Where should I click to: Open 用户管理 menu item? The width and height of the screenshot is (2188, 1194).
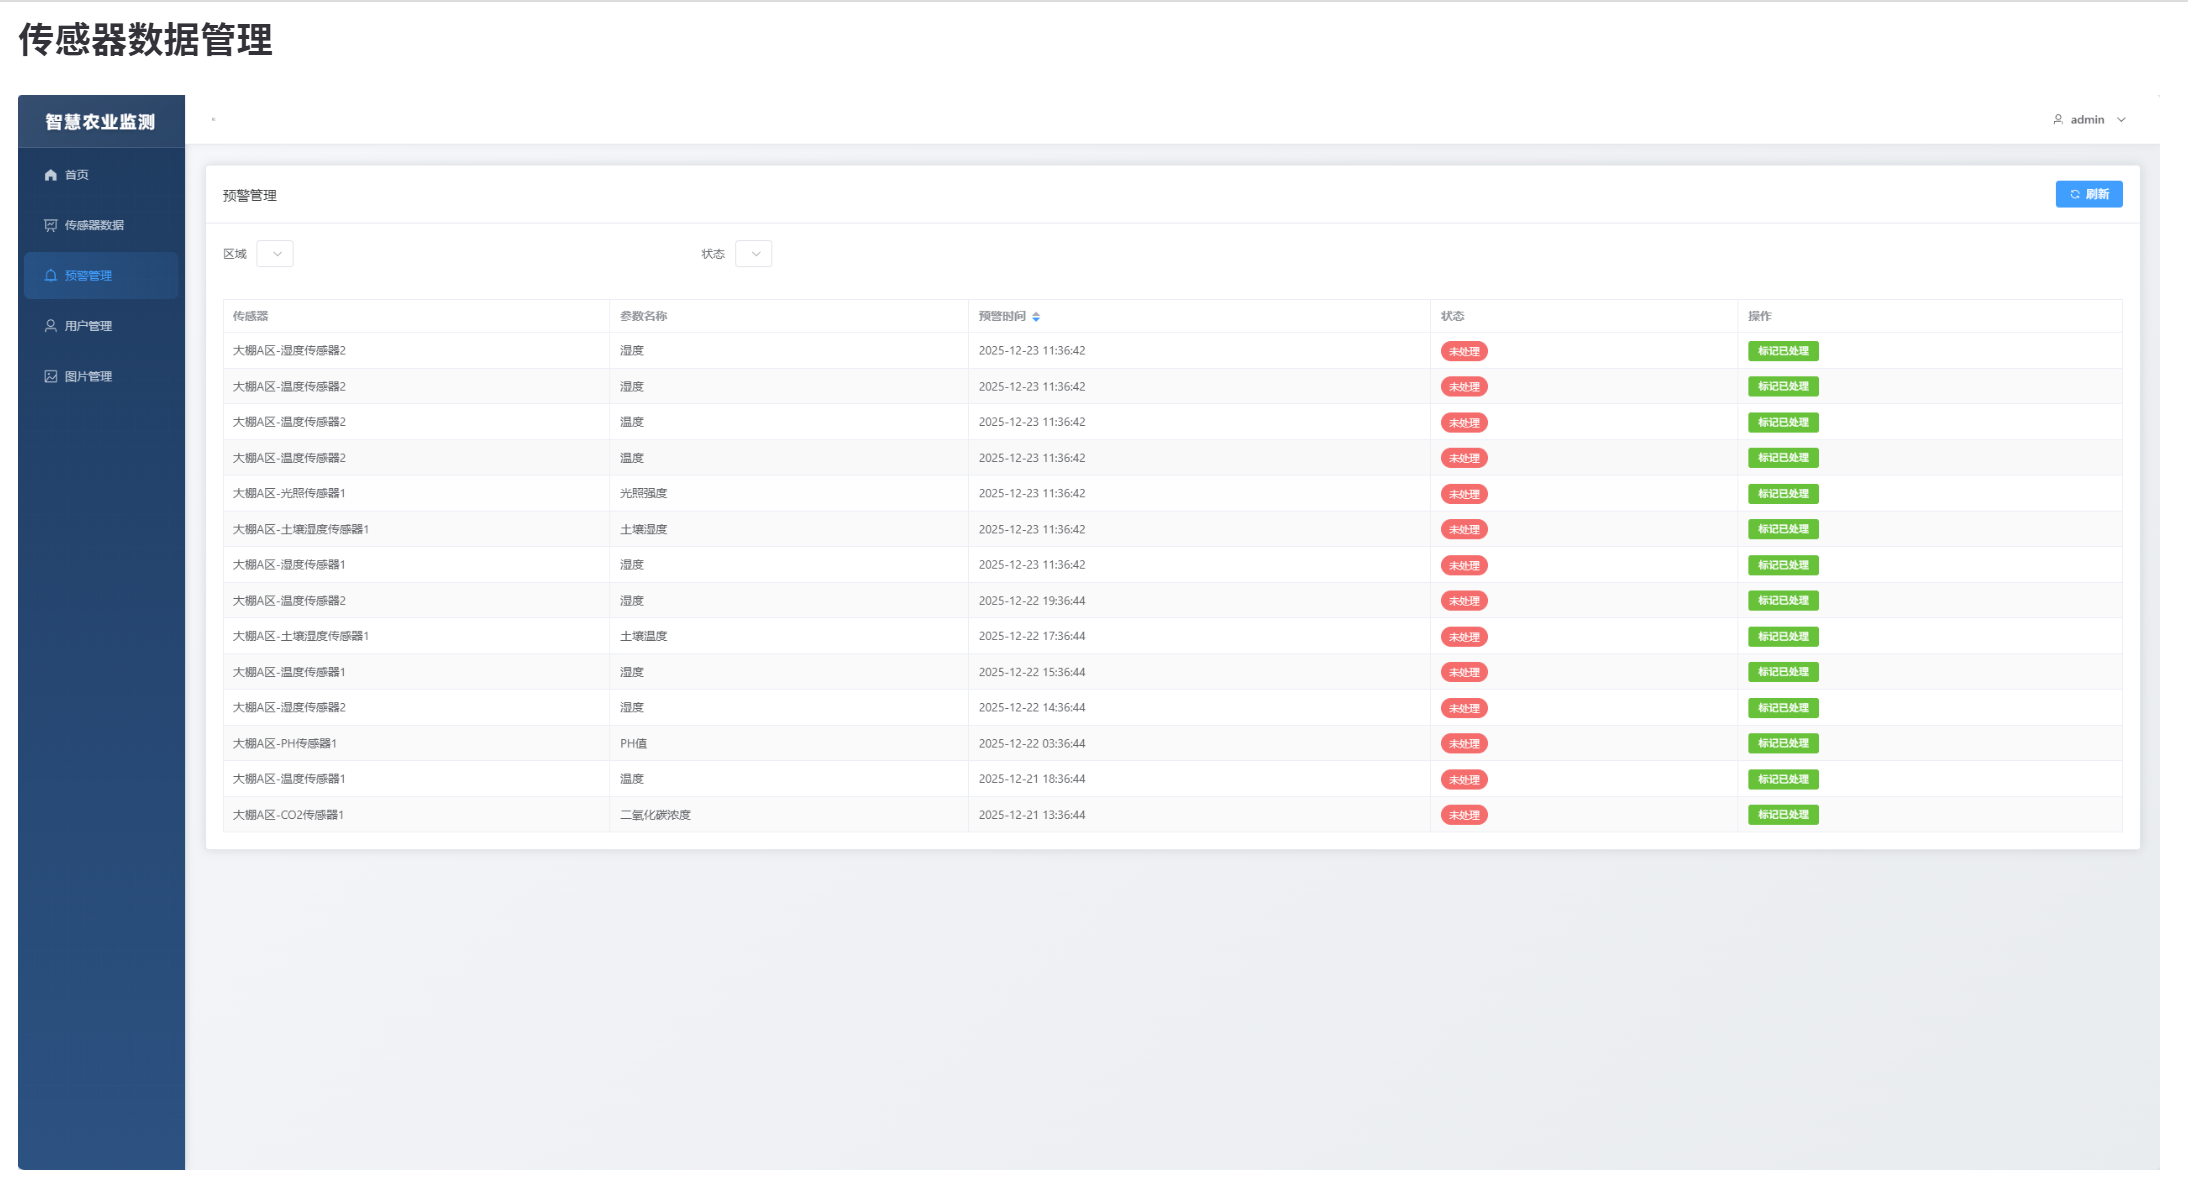[89, 326]
